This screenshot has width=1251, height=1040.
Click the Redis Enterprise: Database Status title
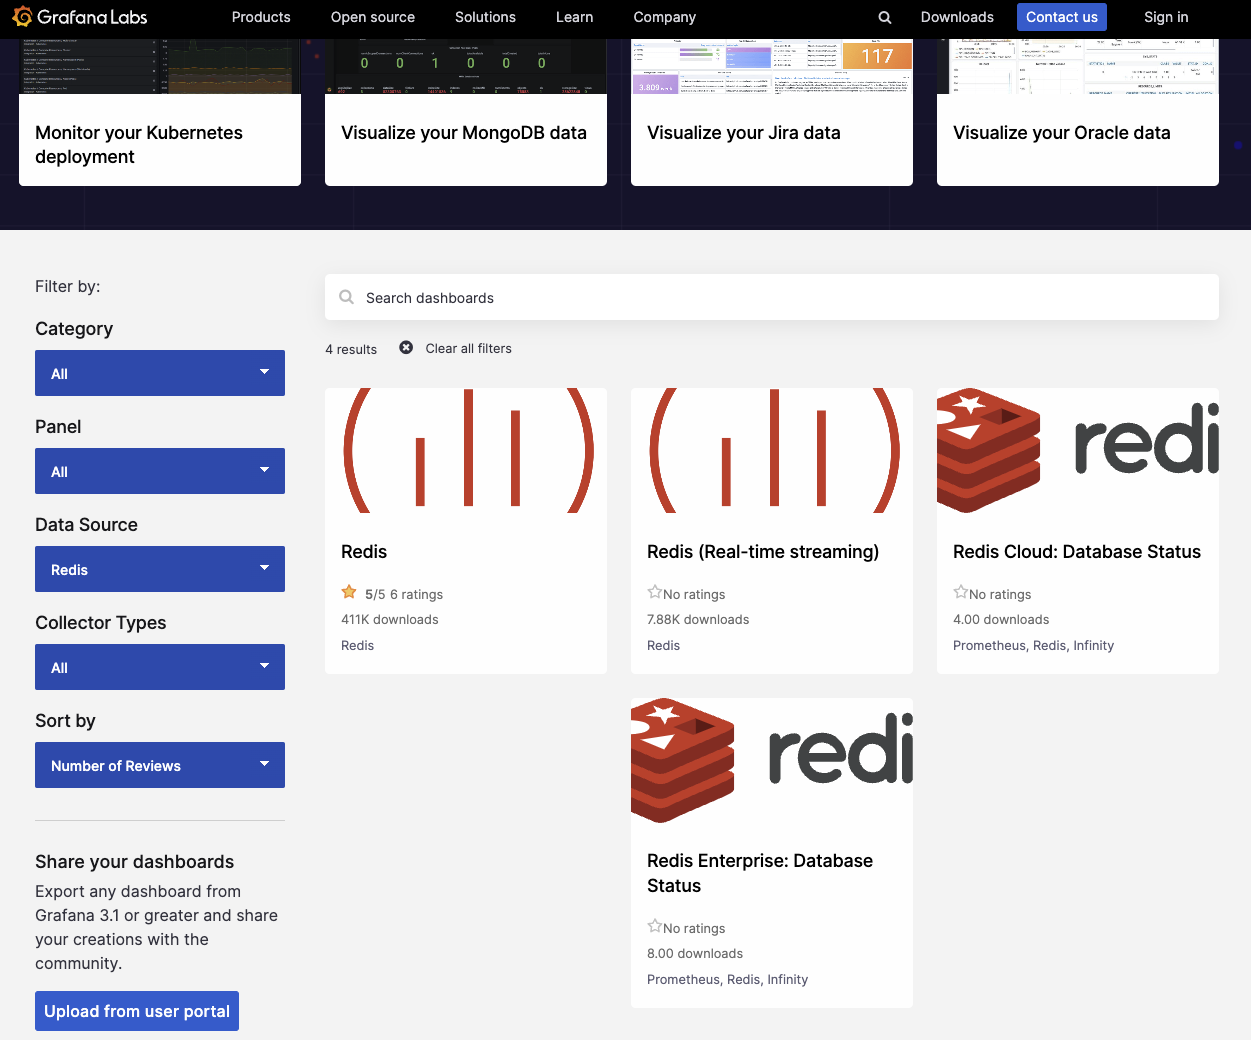(x=760, y=873)
